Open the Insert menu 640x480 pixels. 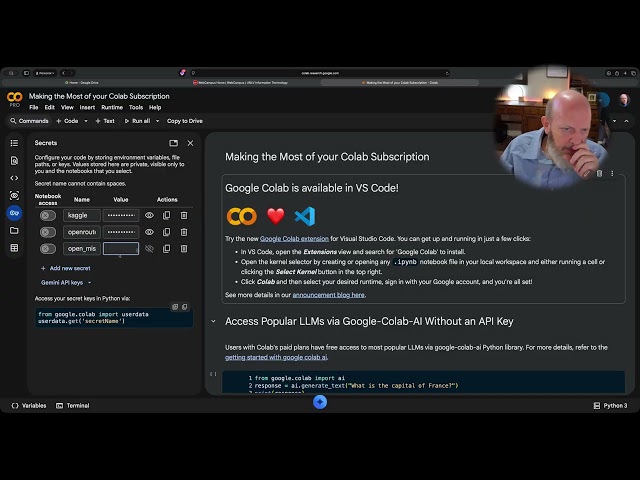tap(87, 107)
